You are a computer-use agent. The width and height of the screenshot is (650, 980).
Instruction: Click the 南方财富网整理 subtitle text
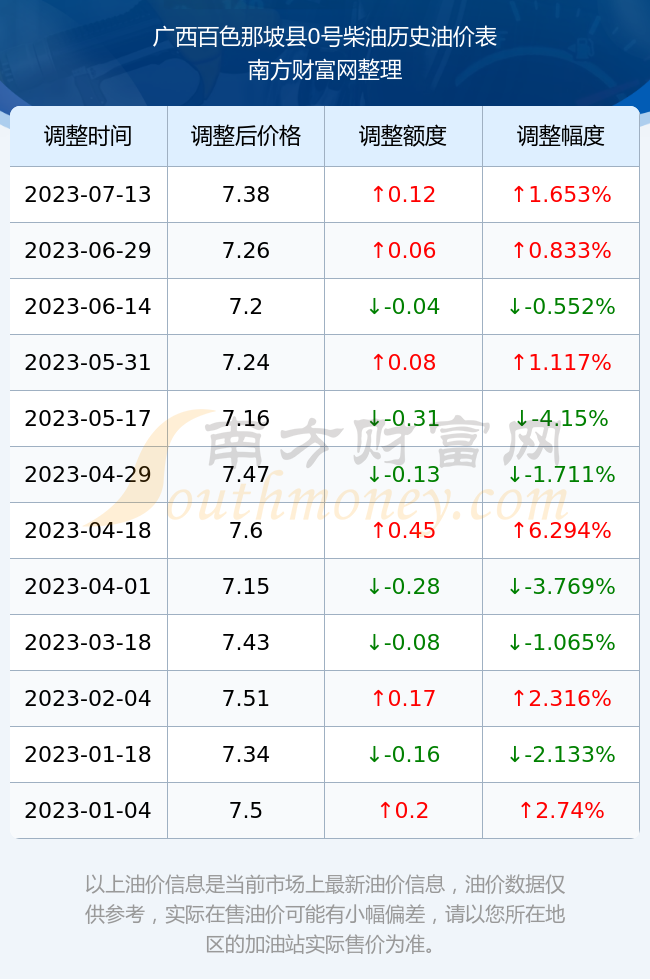(x=325, y=69)
